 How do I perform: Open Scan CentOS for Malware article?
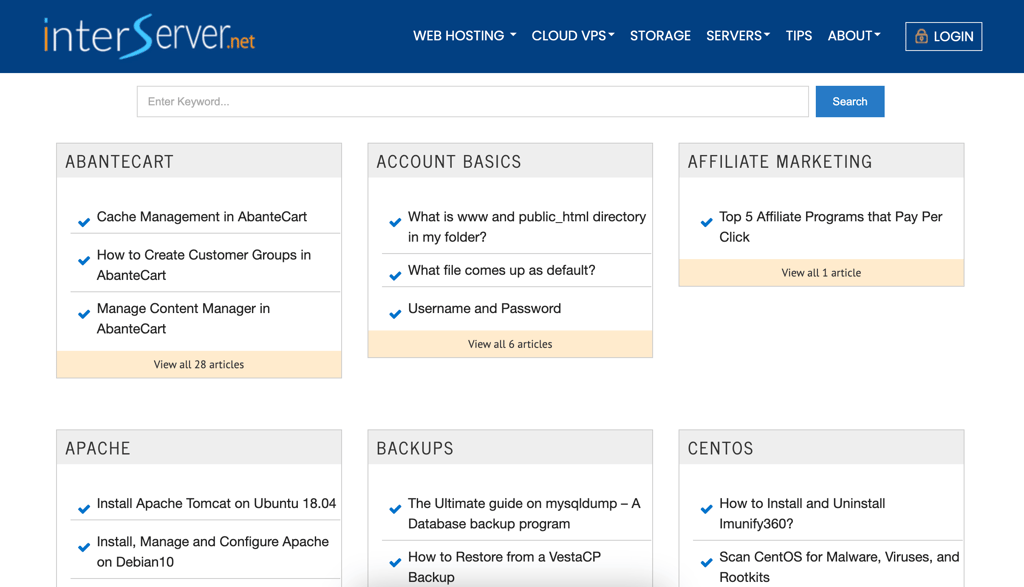click(x=839, y=567)
